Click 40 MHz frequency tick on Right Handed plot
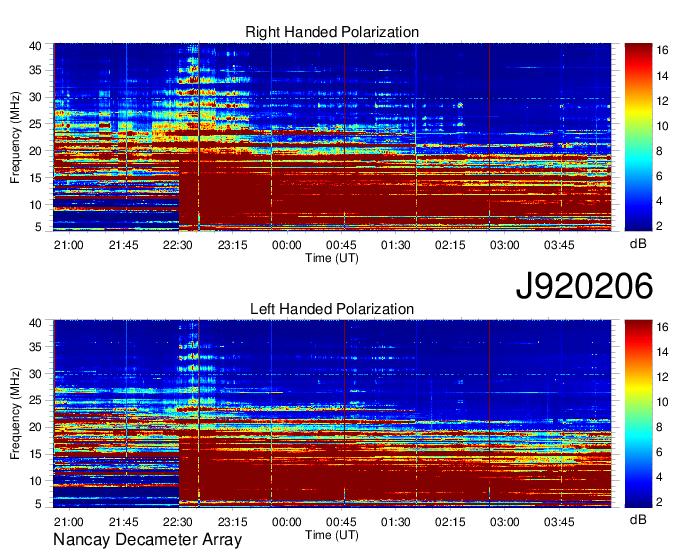680x552 pixels. [x=36, y=46]
